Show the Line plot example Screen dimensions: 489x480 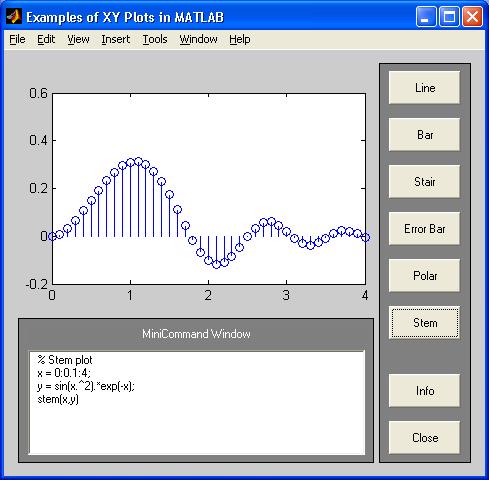click(x=424, y=88)
